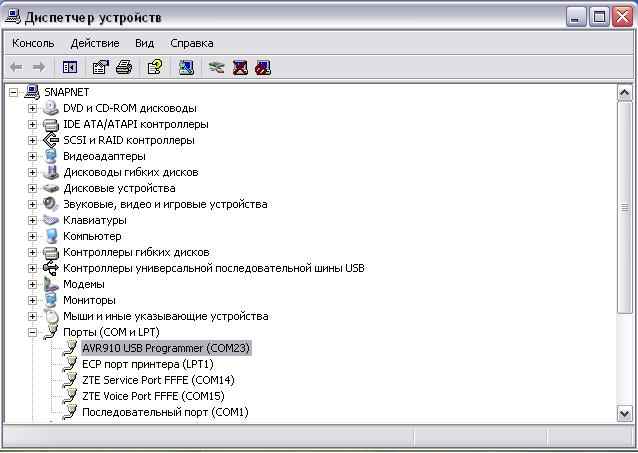
Task: Click the Print toolbar icon
Action: click(124, 67)
